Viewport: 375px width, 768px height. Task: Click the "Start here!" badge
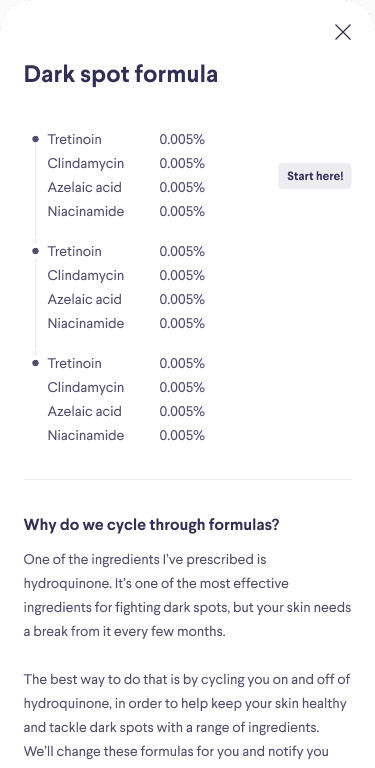[315, 176]
